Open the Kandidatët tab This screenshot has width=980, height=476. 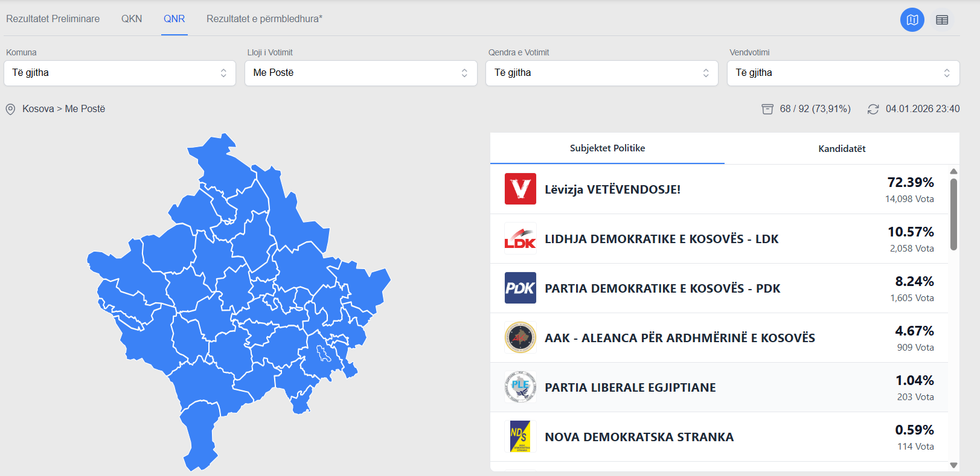point(843,148)
